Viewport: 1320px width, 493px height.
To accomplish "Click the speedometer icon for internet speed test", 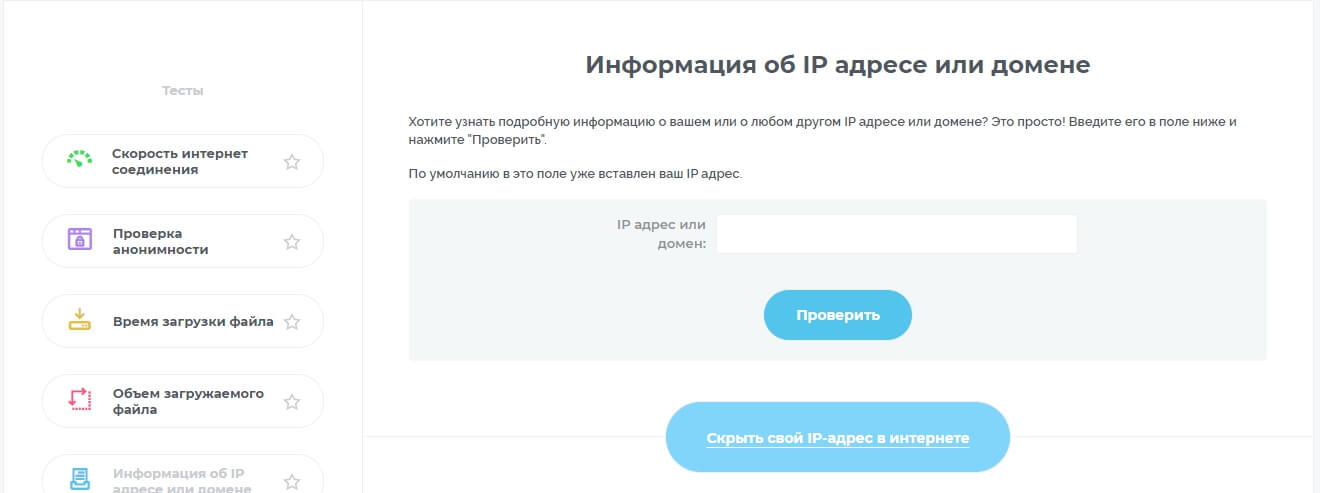I will 79,161.
